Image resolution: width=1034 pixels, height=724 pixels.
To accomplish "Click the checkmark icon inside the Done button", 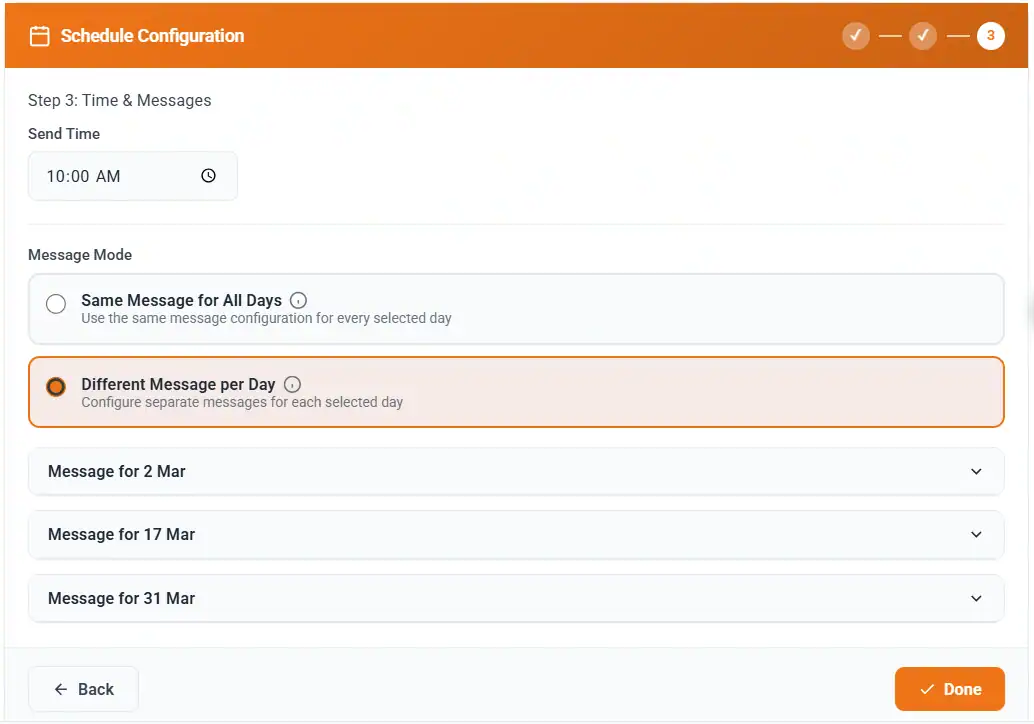I will 925,689.
